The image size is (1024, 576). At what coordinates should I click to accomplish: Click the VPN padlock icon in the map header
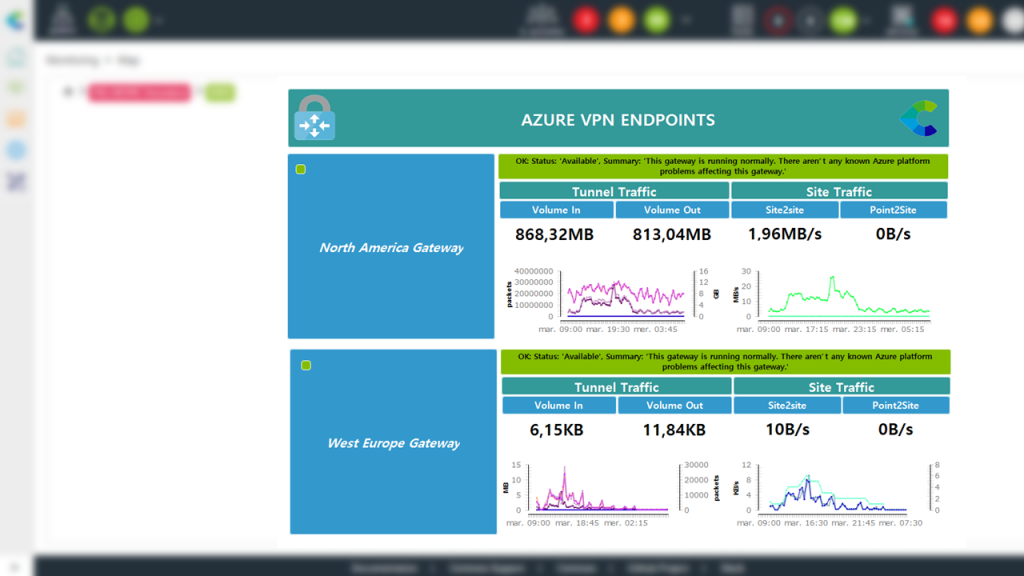[x=315, y=118]
